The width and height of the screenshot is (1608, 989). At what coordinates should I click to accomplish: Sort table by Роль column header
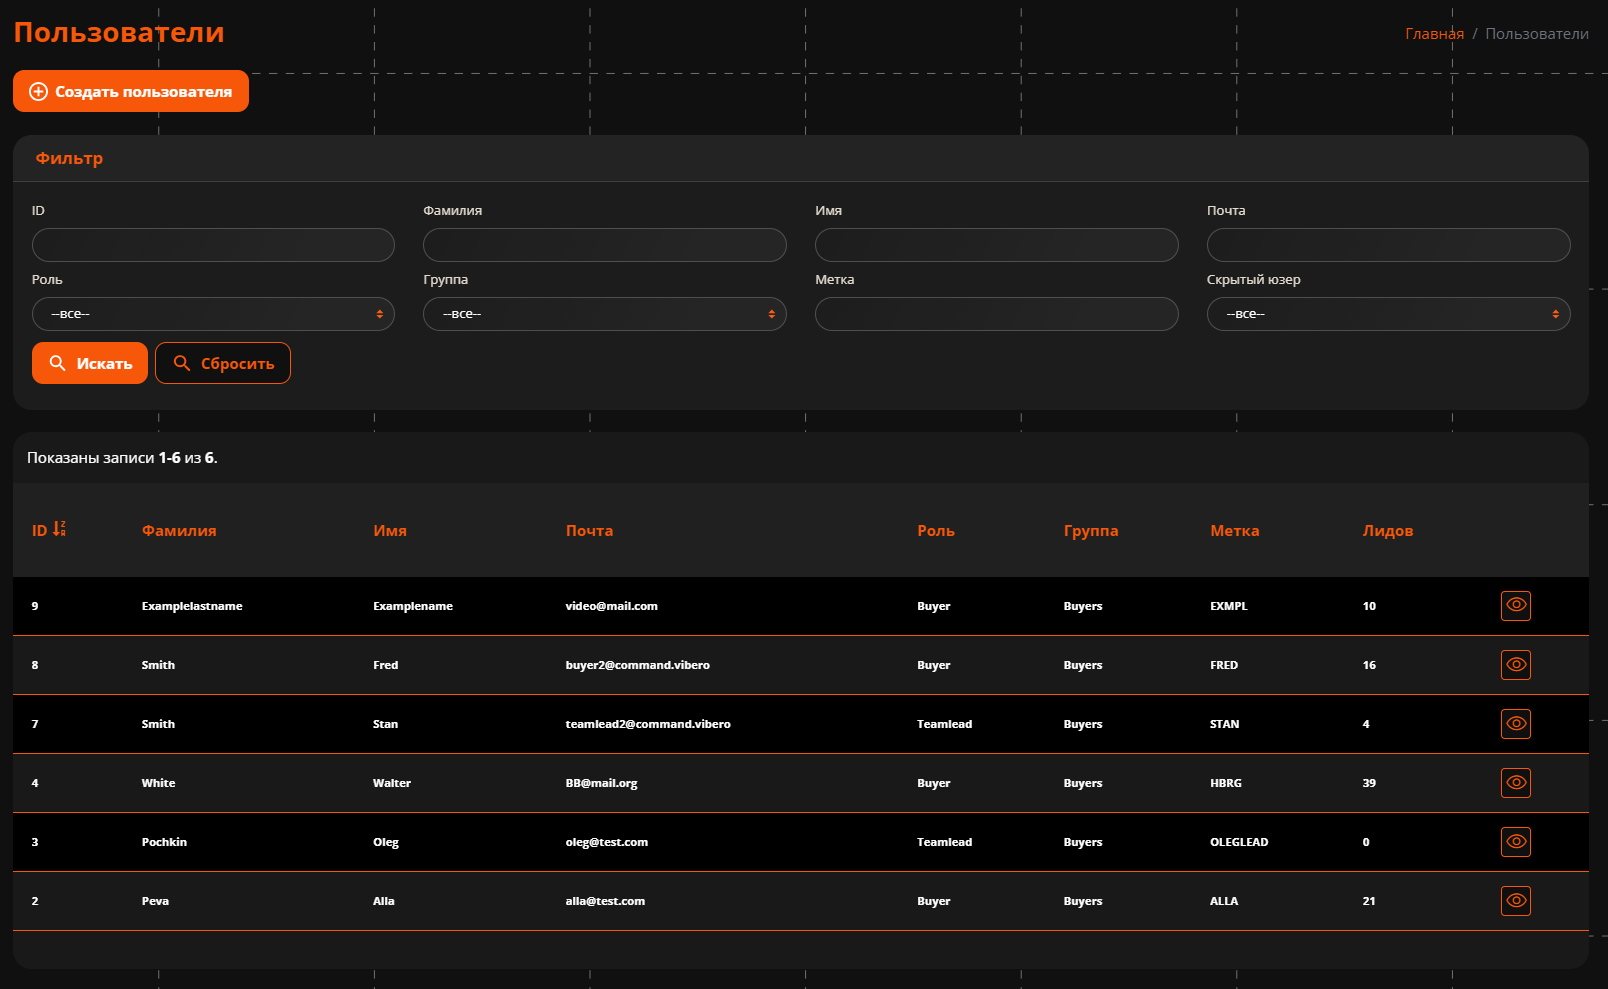point(936,531)
